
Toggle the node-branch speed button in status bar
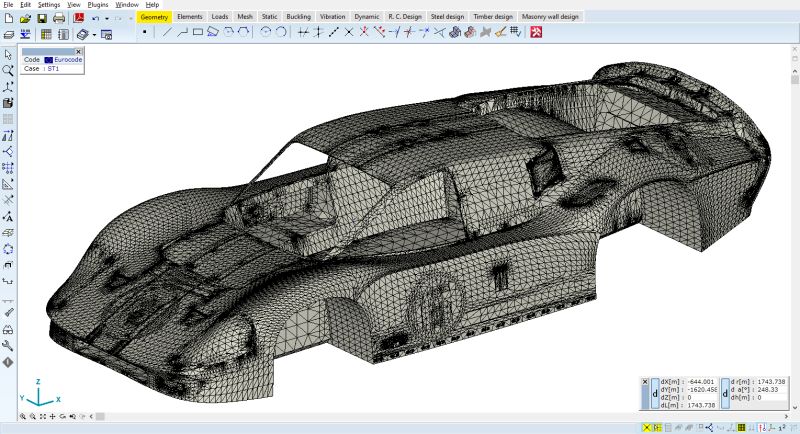click(710, 428)
